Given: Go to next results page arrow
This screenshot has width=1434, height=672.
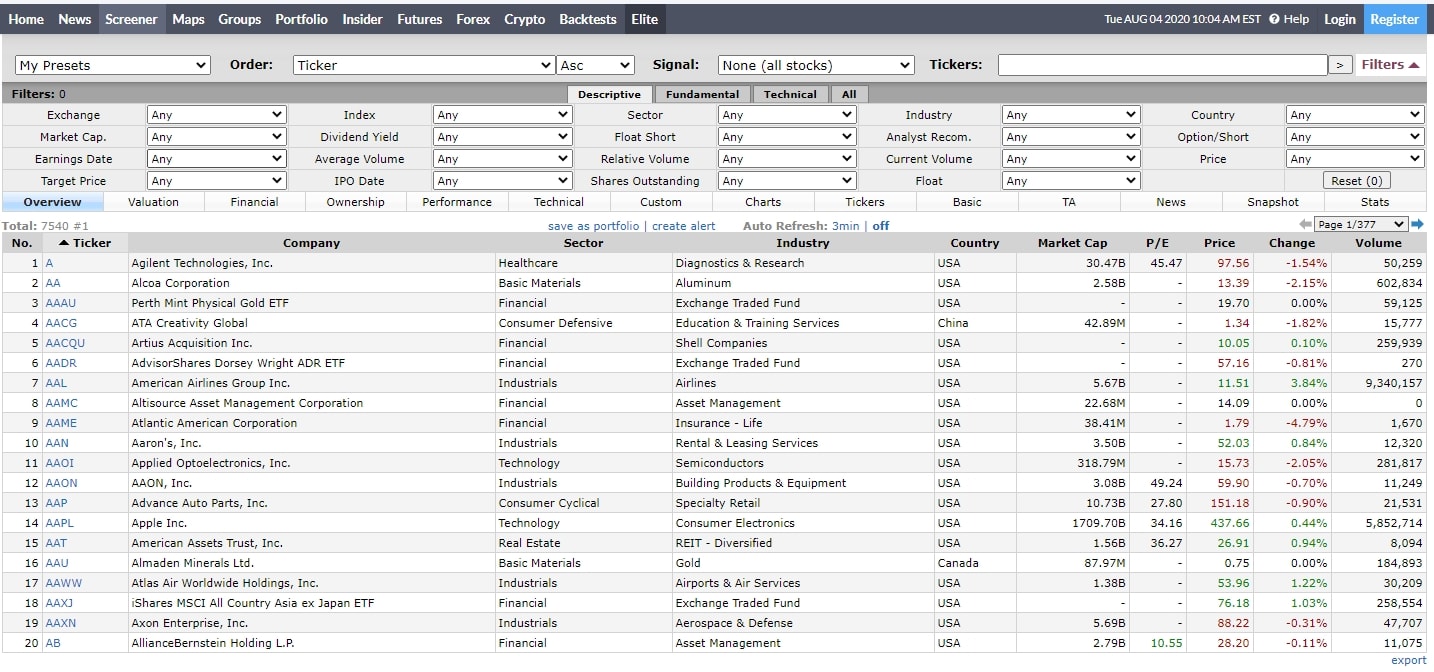Looking at the screenshot, I should tap(1417, 225).
